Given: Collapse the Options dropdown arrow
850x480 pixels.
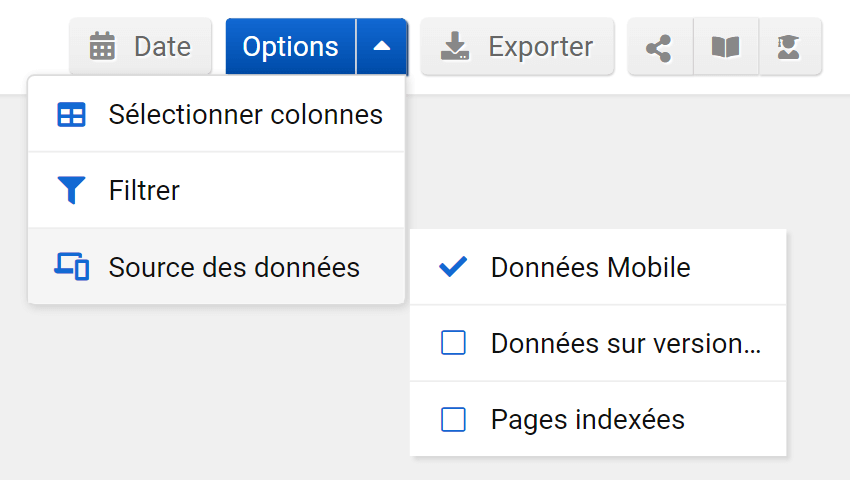Looking at the screenshot, I should point(382,47).
